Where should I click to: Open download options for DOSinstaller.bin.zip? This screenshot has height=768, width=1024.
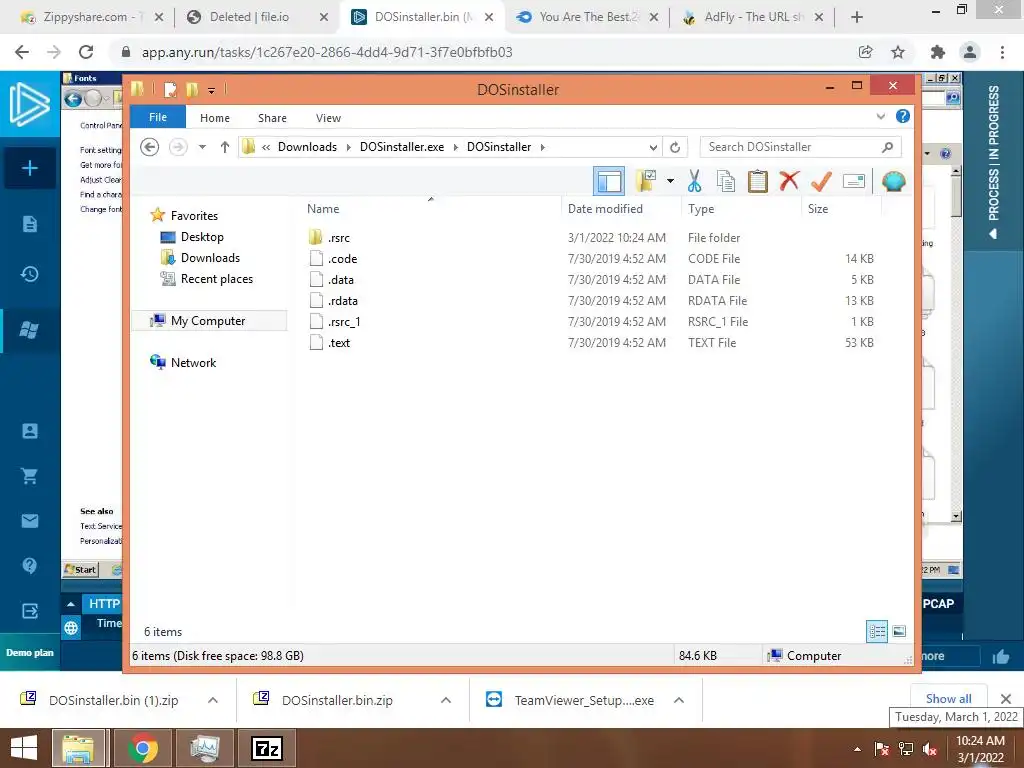(446, 700)
